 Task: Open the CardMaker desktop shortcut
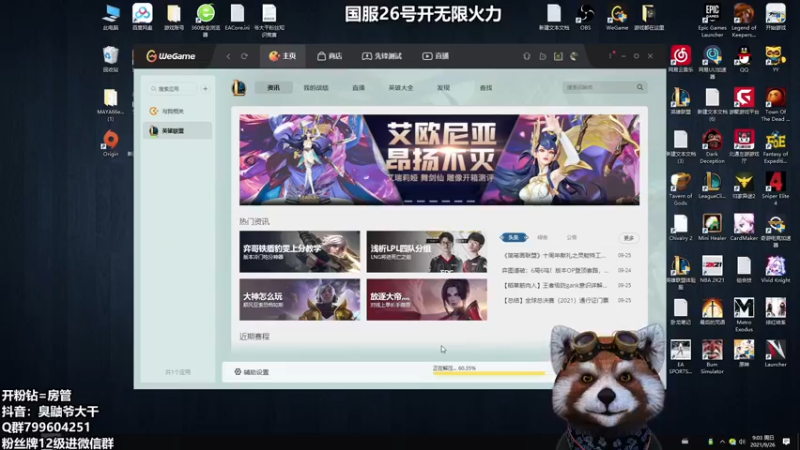click(744, 227)
